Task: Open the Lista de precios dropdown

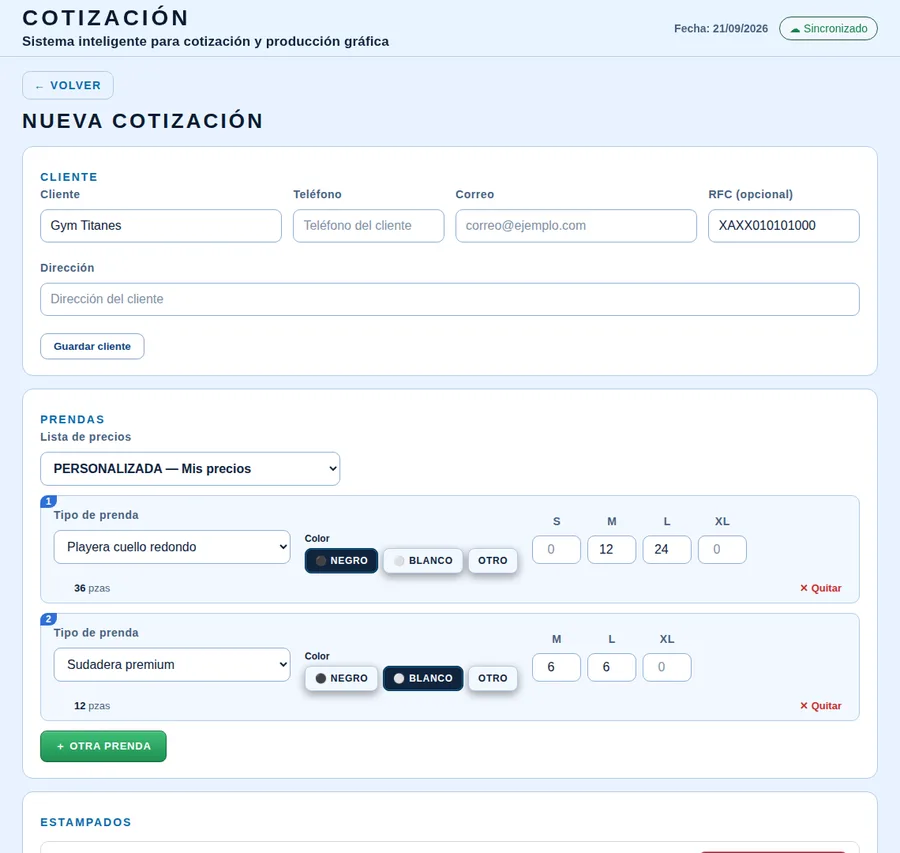Action: coord(190,469)
